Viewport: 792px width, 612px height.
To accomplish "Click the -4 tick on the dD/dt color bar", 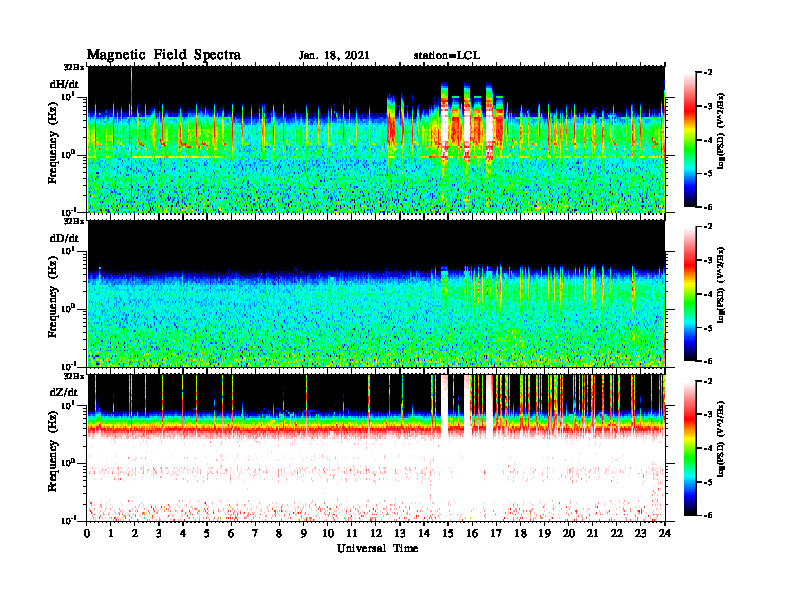I will click(708, 294).
